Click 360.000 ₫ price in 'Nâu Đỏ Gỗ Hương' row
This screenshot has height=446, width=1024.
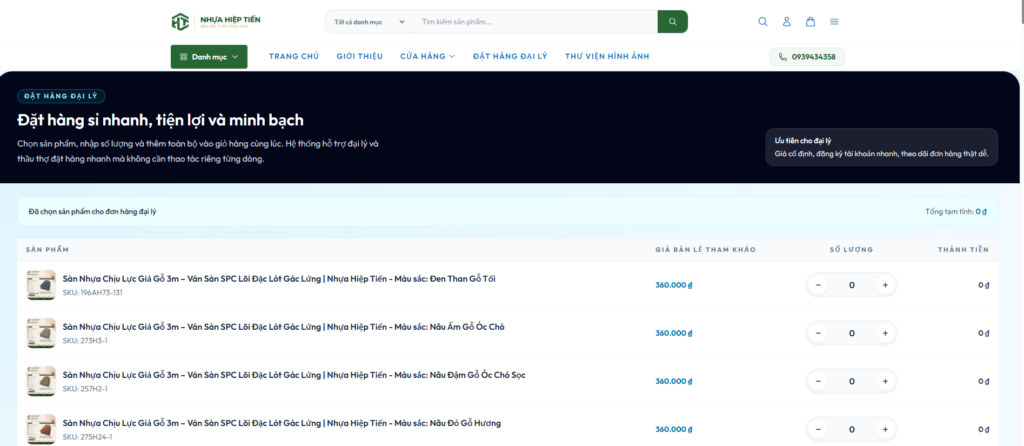click(x=674, y=430)
